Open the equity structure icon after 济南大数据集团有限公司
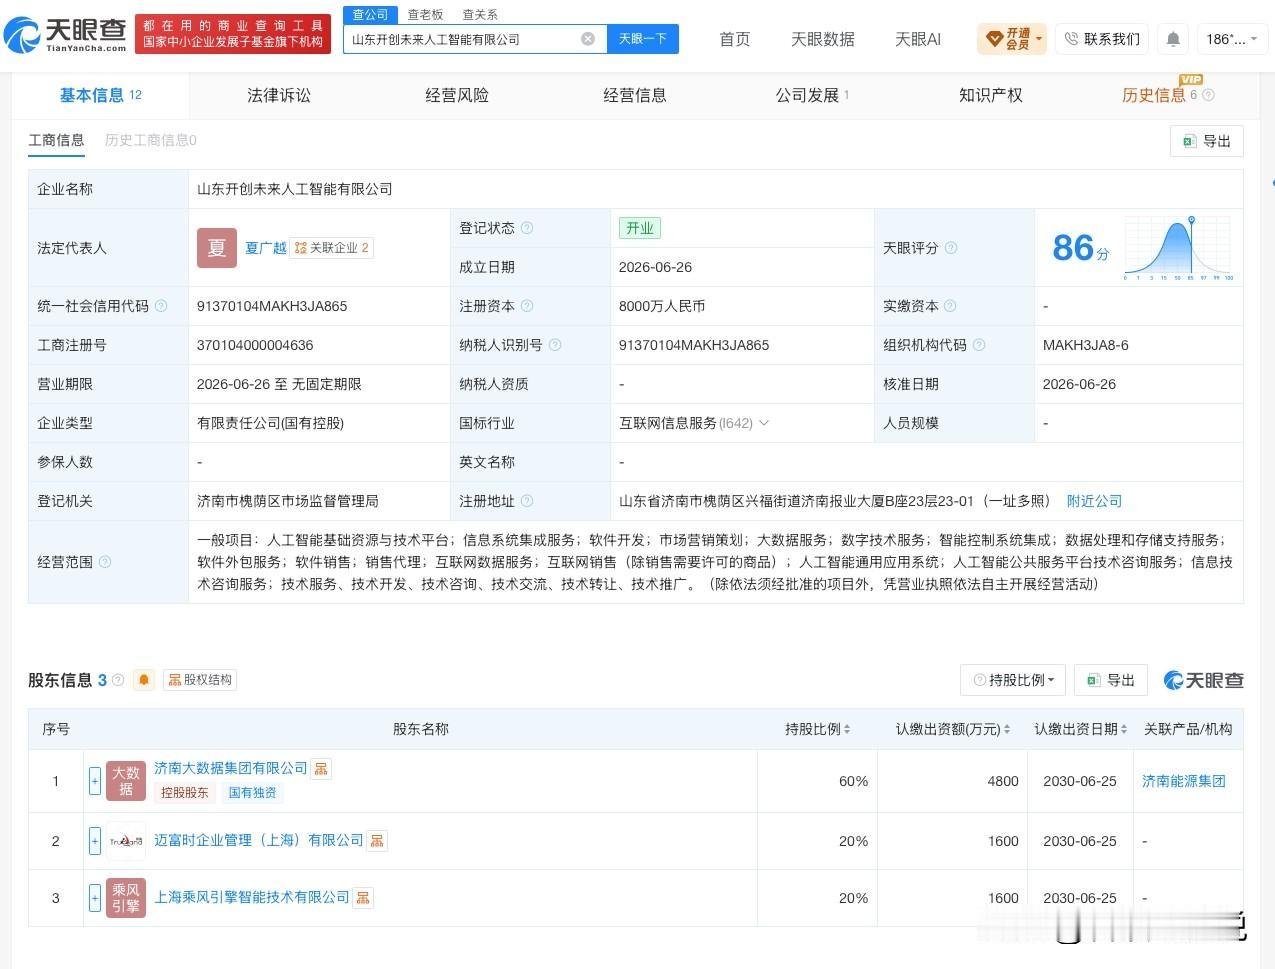This screenshot has height=969, width=1275. coord(321,769)
